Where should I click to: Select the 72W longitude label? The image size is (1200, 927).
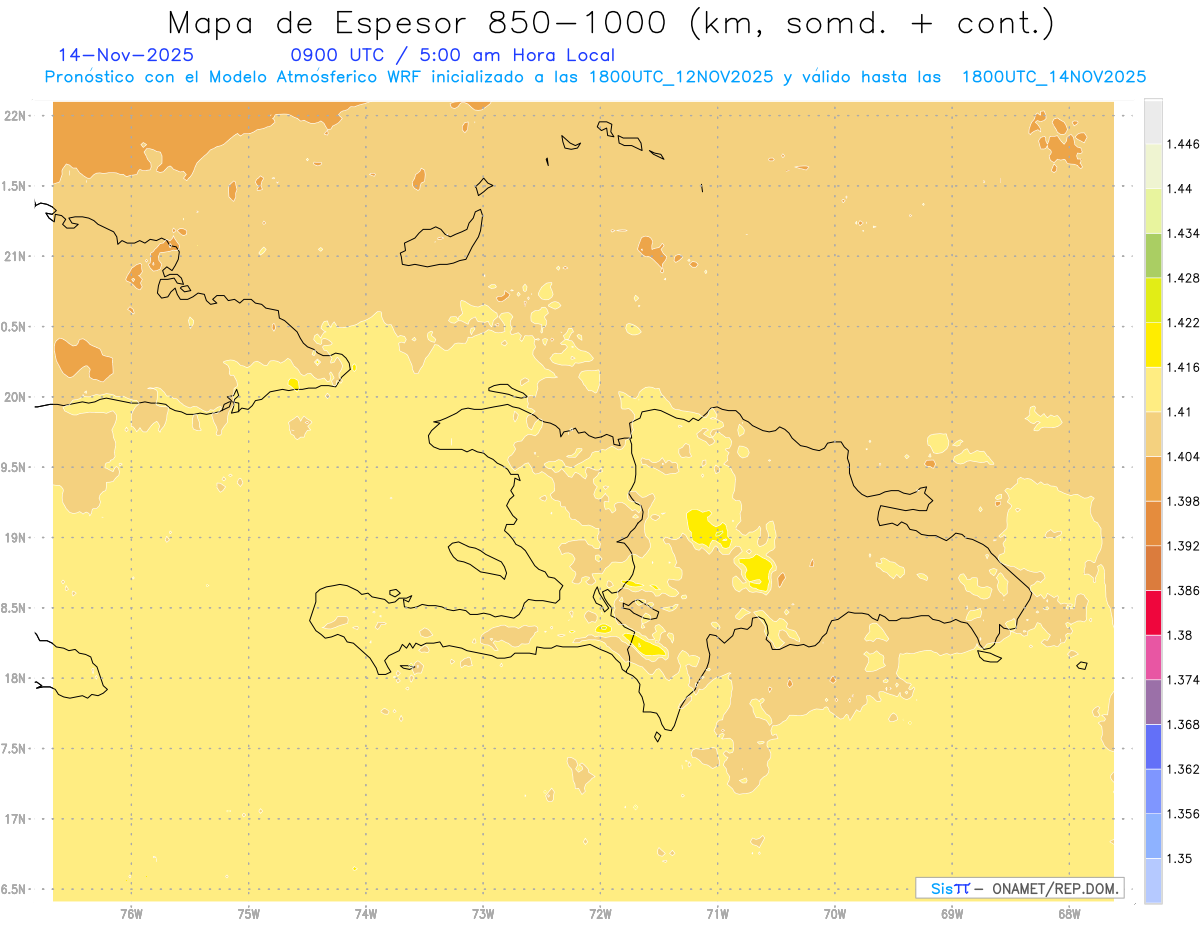click(x=600, y=914)
